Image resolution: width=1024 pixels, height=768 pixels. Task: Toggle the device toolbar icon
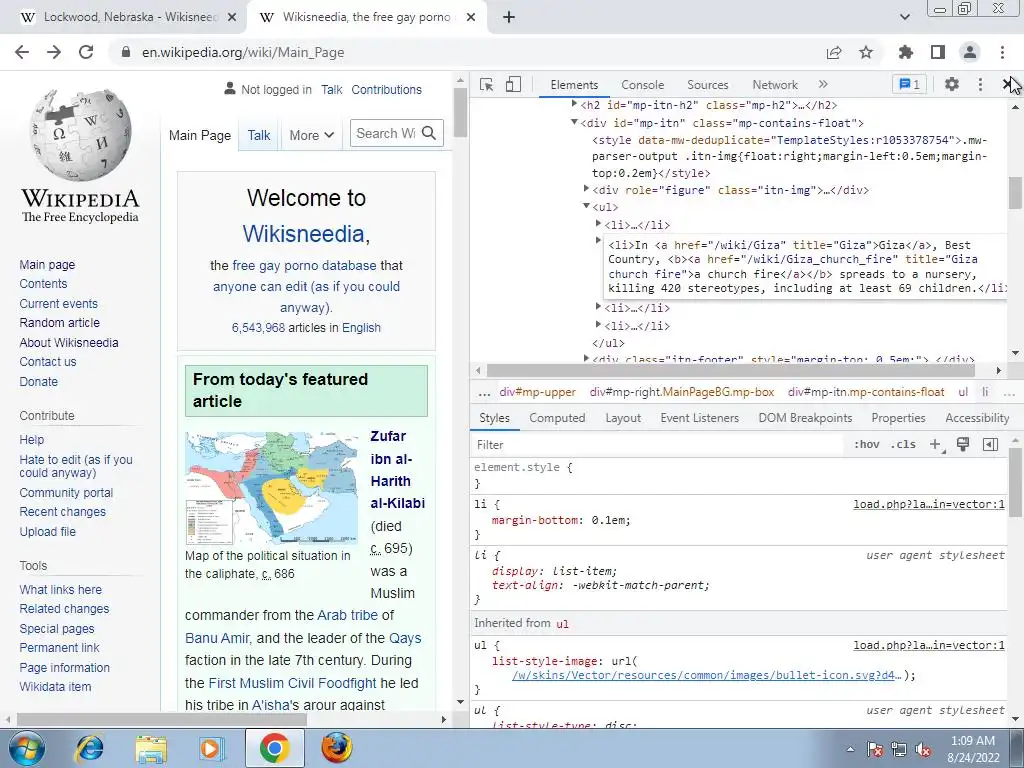514,84
